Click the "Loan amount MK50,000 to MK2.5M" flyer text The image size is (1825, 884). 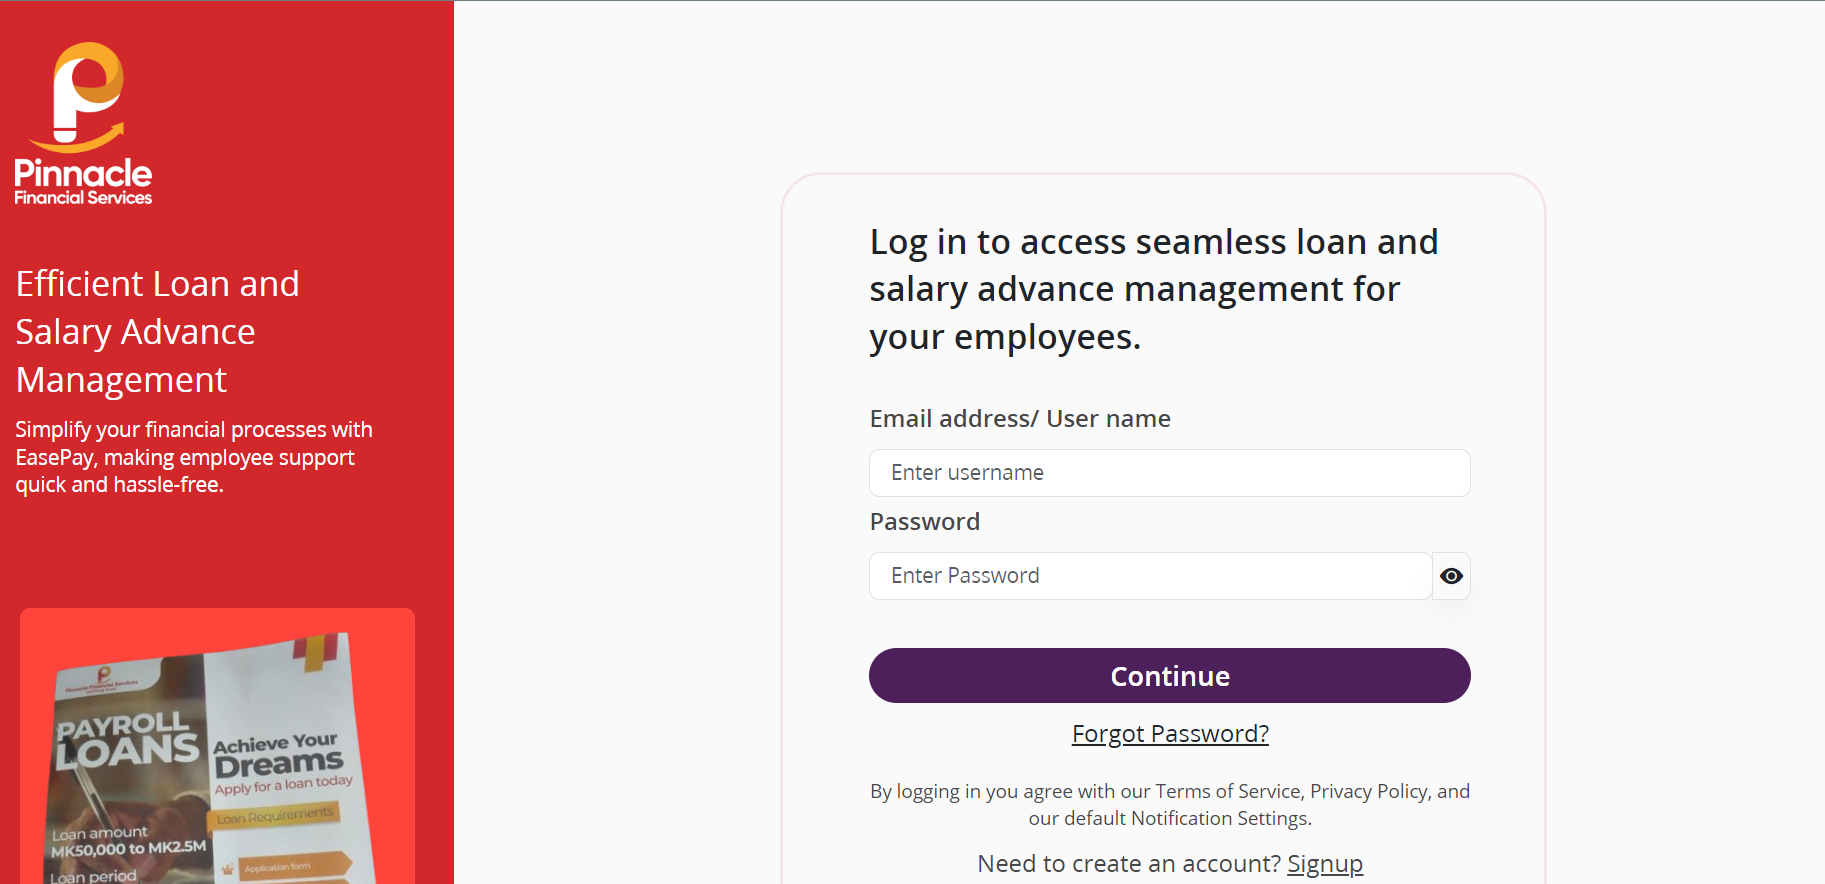[x=127, y=841]
